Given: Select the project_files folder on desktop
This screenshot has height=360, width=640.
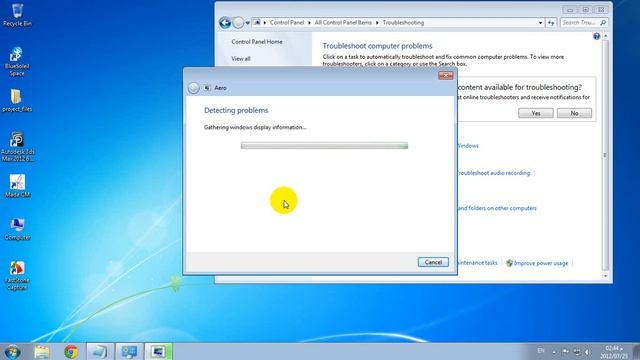Looking at the screenshot, I should 17,100.
